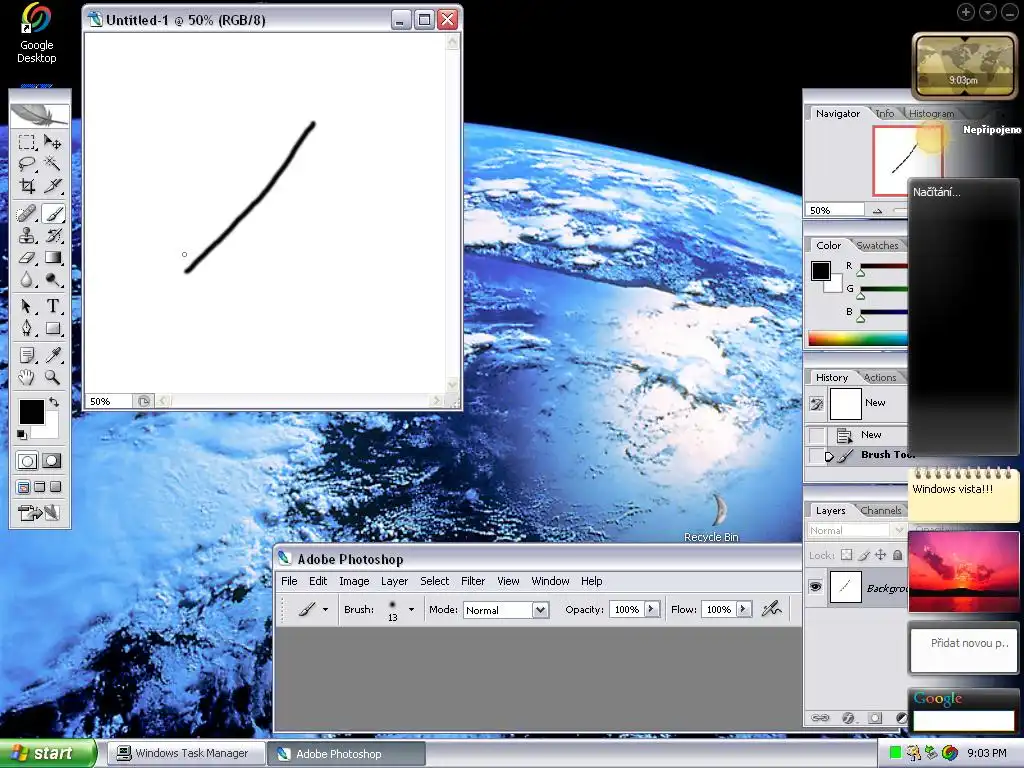Select the Eyedropper tool
The width and height of the screenshot is (1024, 768).
tap(53, 355)
